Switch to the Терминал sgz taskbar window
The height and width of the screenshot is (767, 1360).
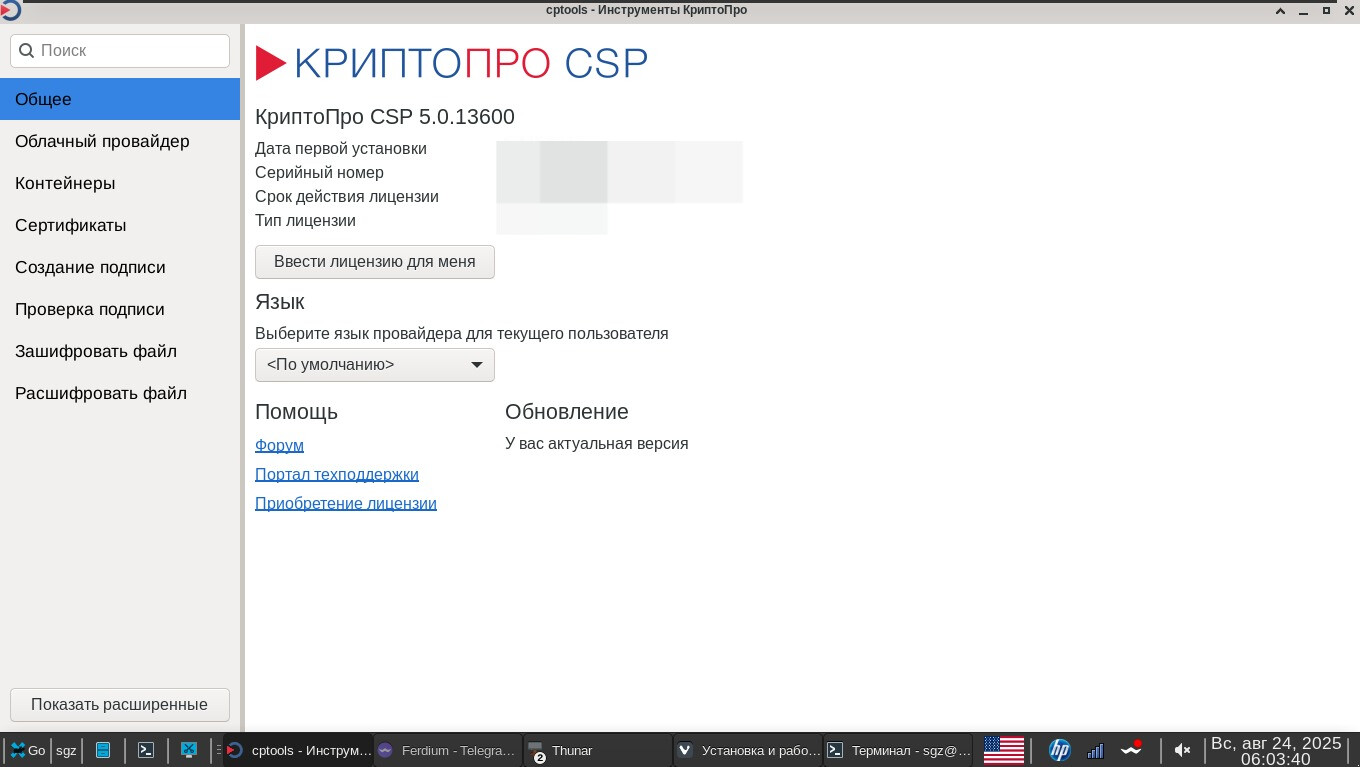(897, 750)
